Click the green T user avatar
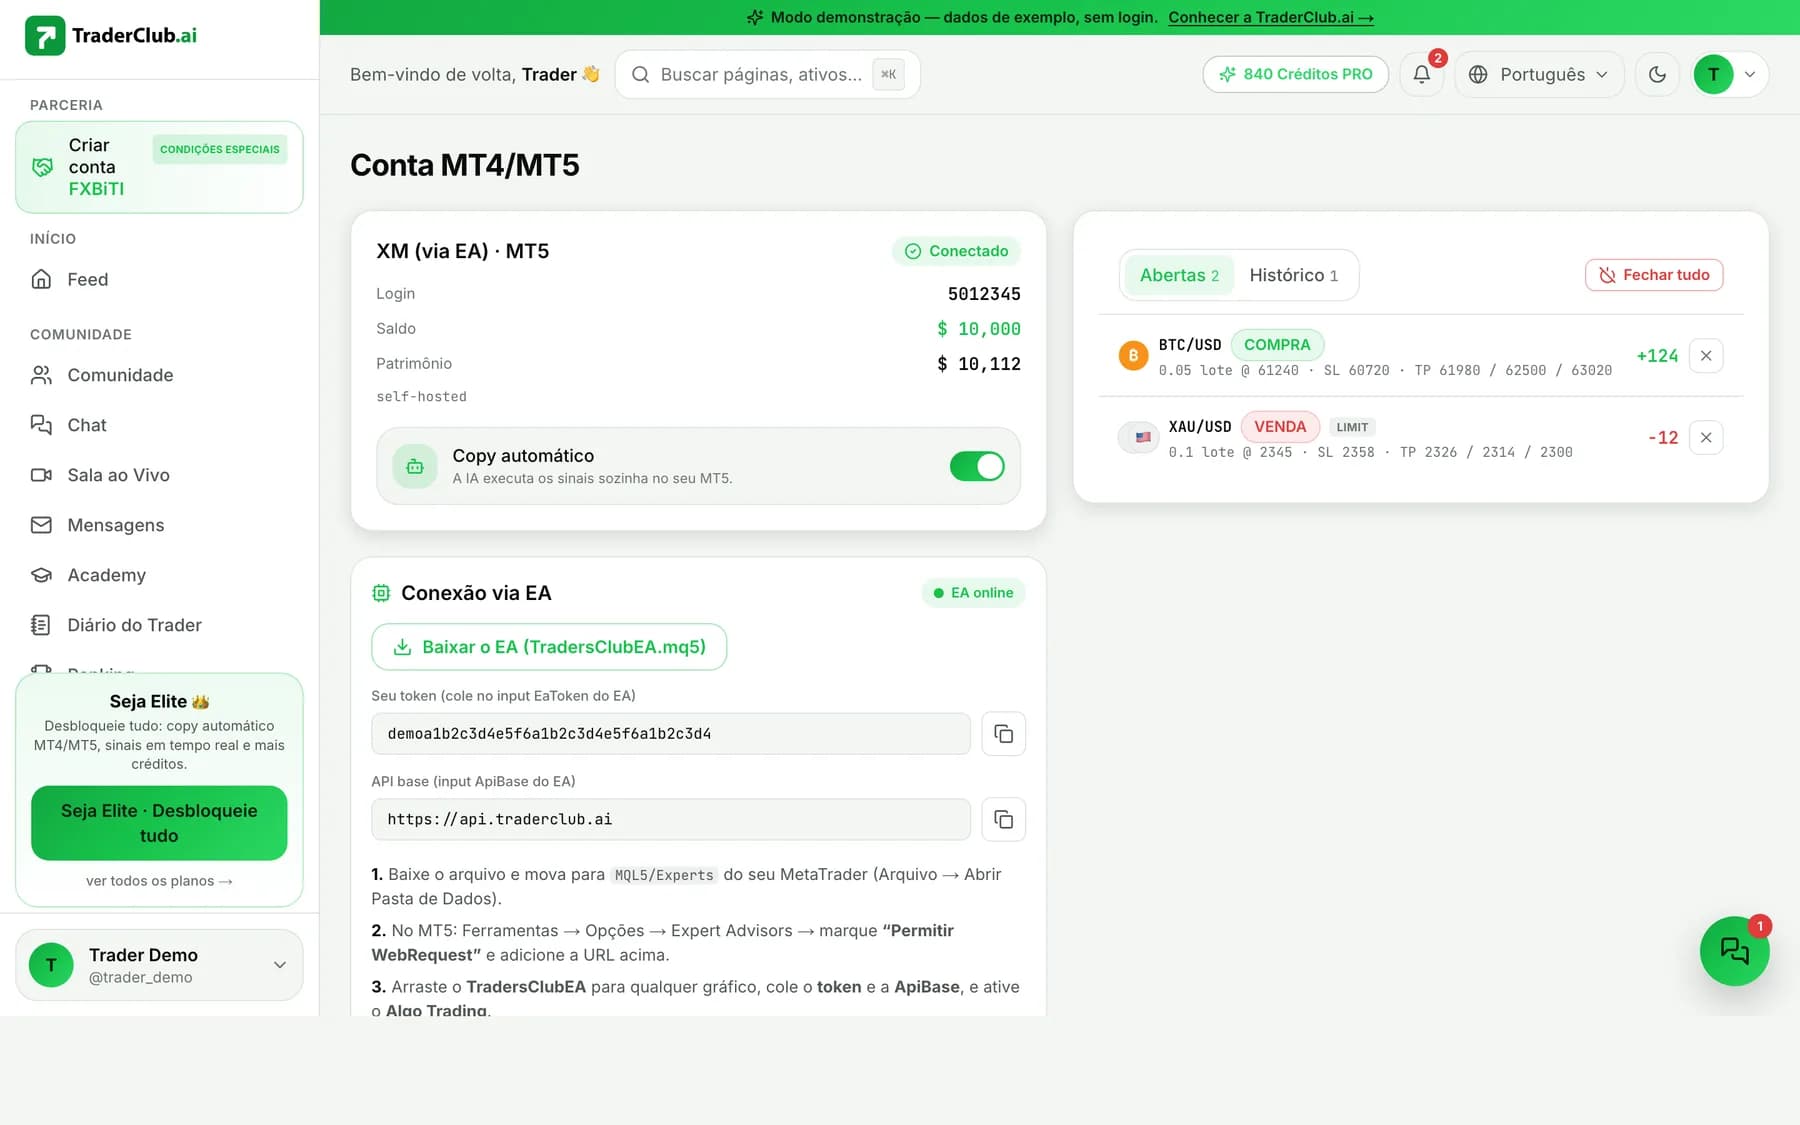 click(1713, 74)
